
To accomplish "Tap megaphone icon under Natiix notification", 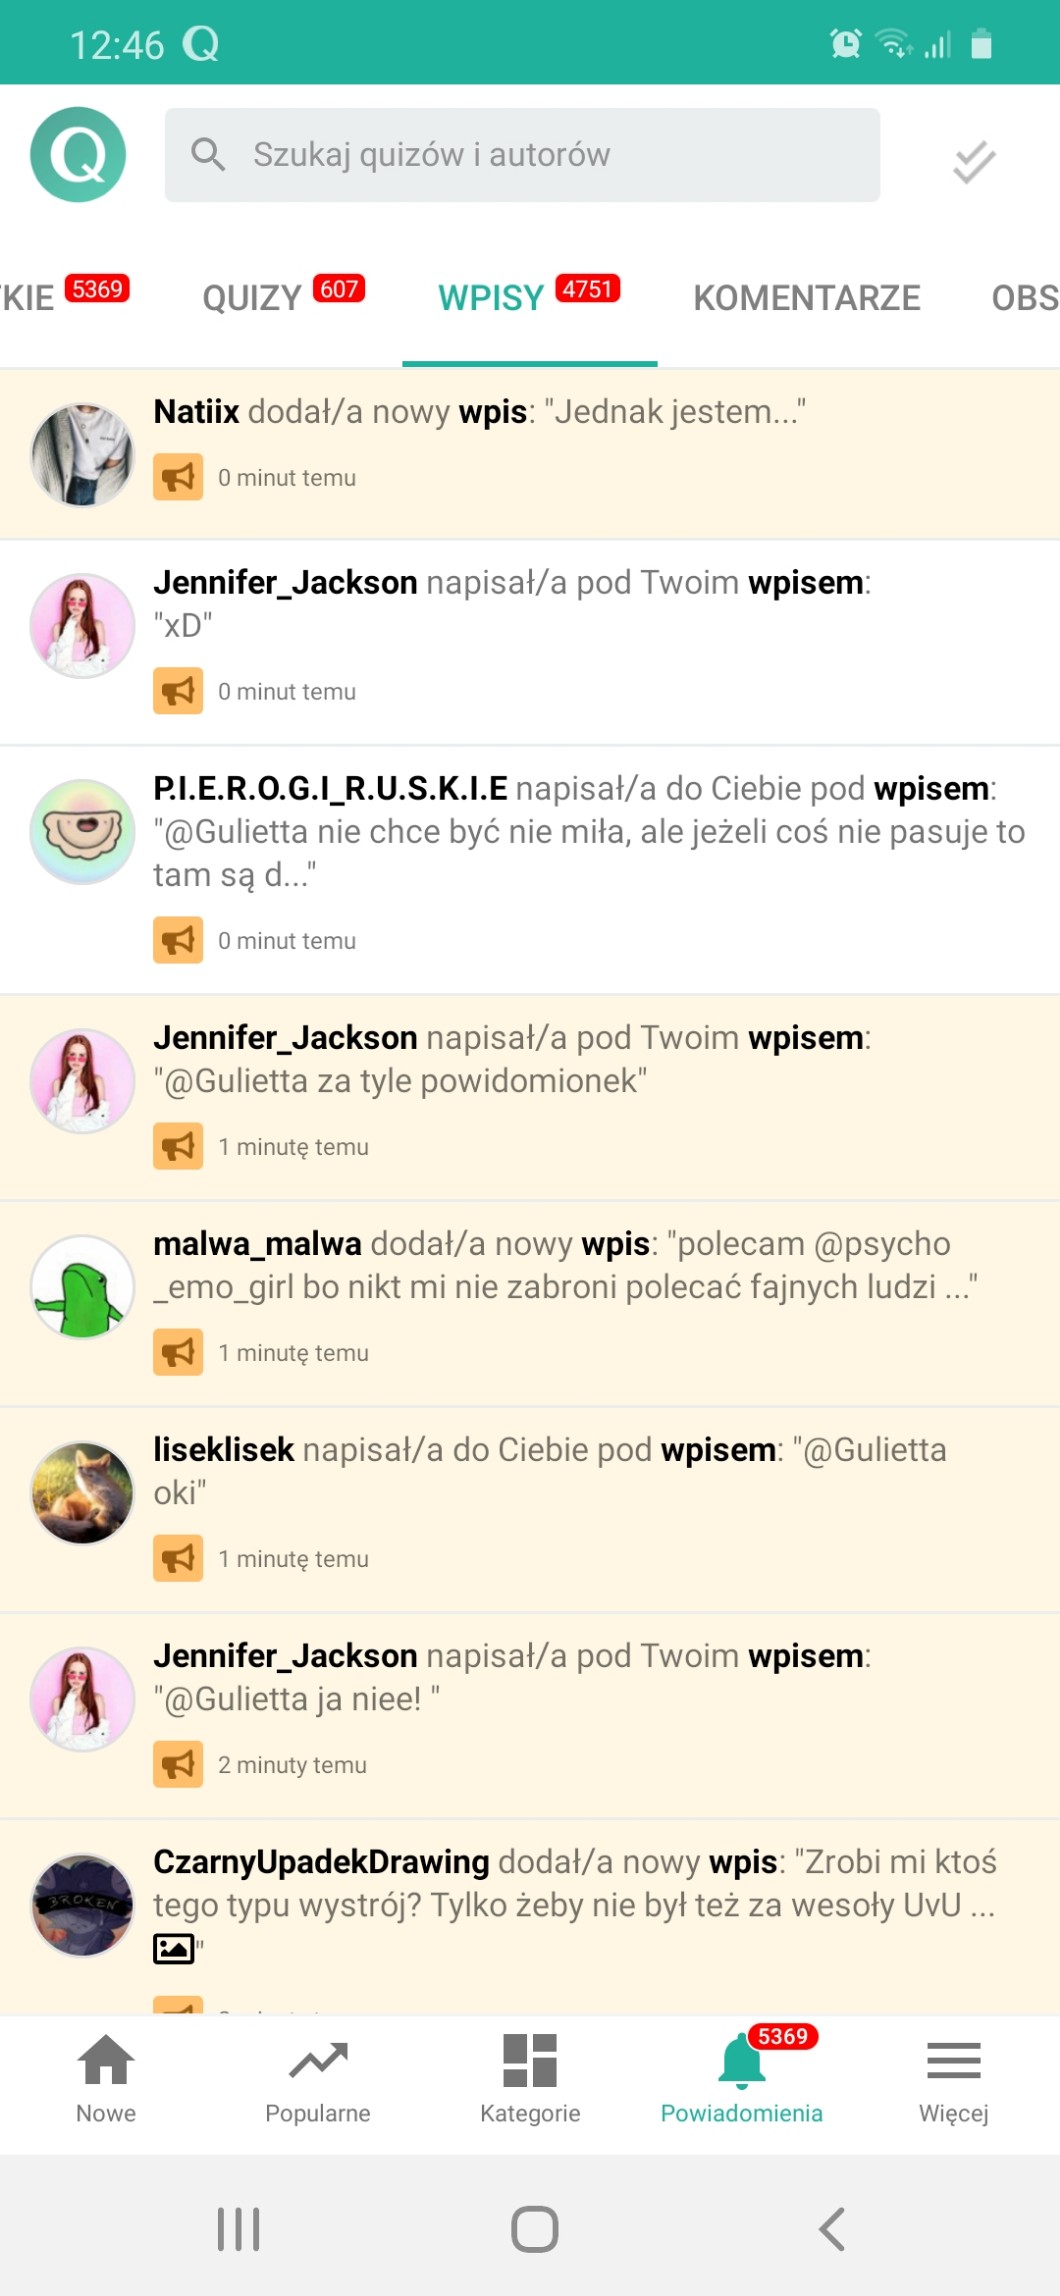I will point(178,477).
